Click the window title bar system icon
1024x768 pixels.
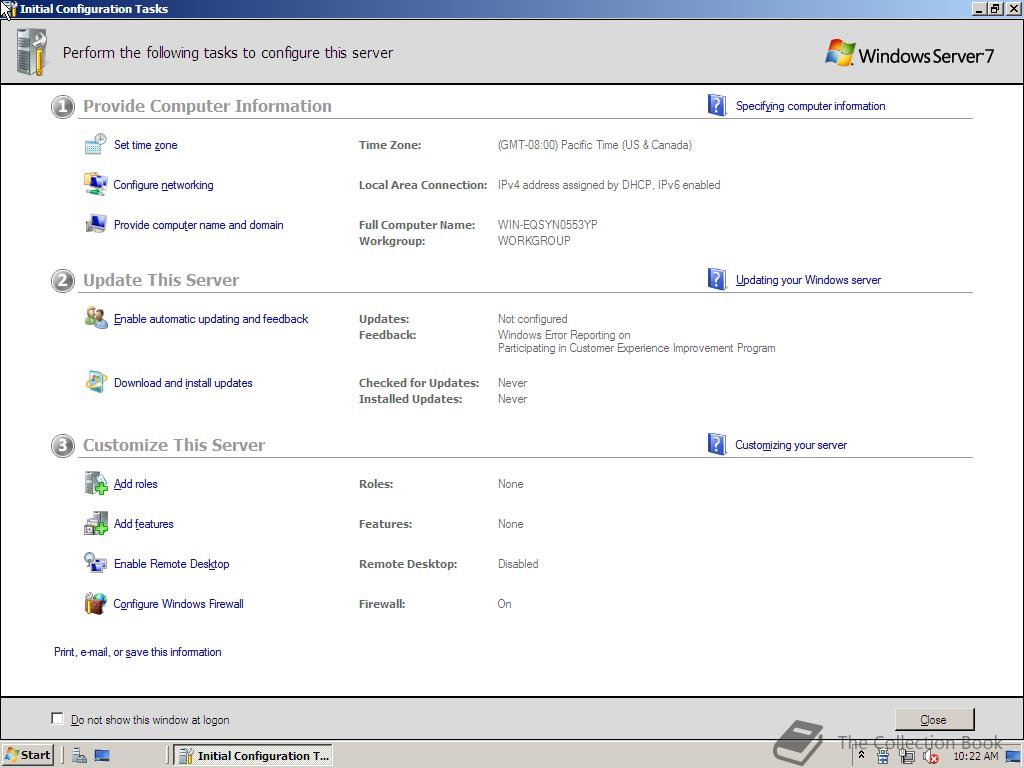[x=8, y=8]
